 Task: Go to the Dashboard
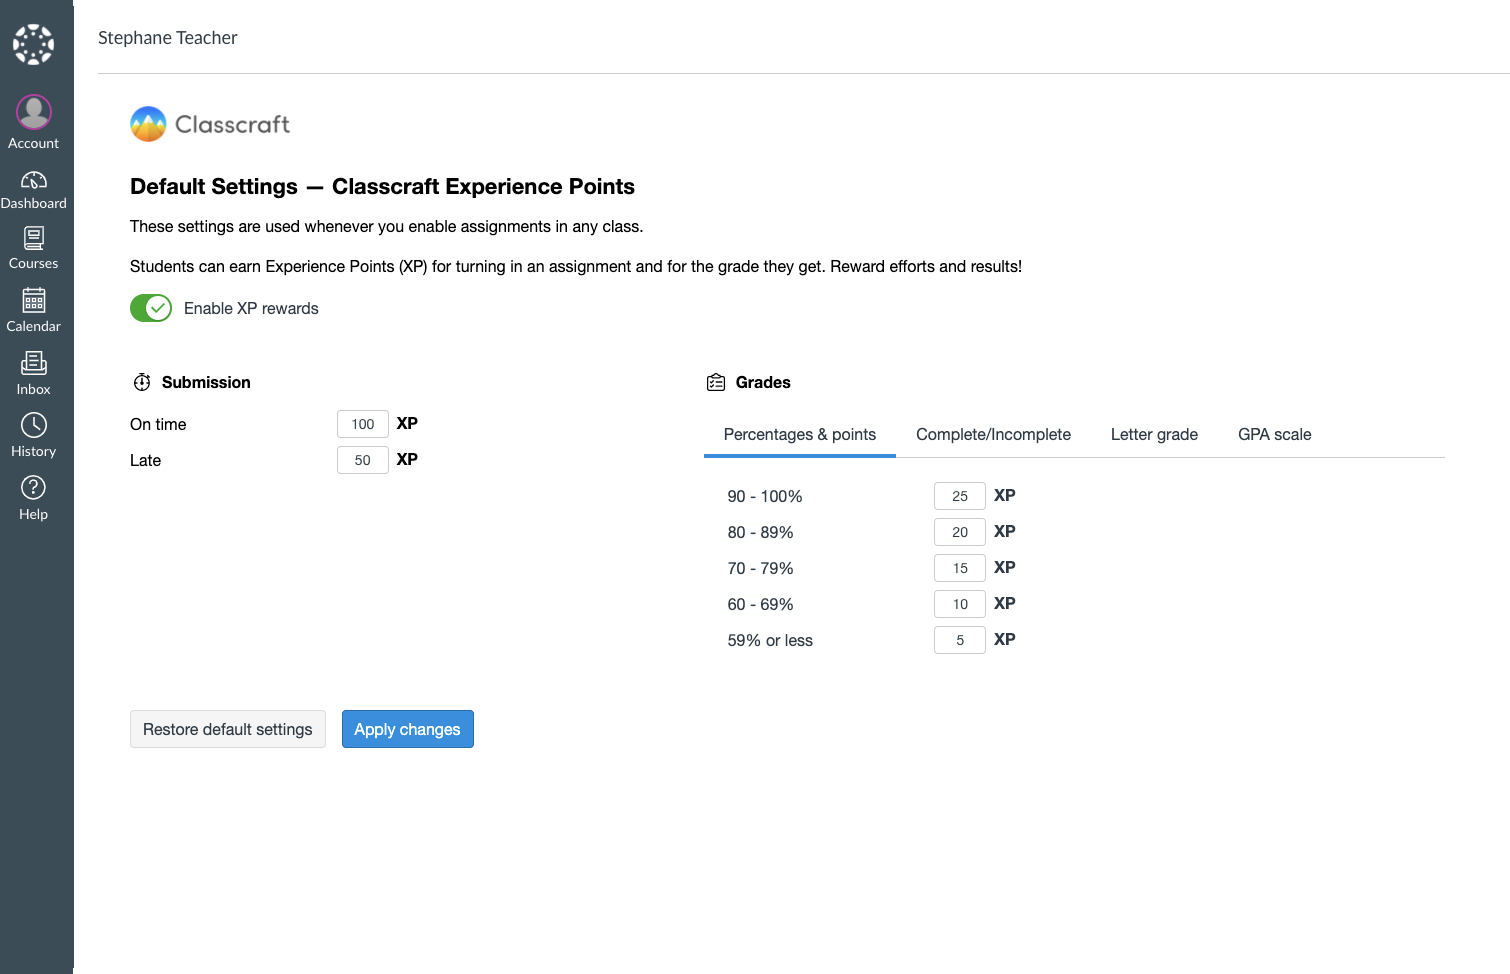click(x=33, y=190)
